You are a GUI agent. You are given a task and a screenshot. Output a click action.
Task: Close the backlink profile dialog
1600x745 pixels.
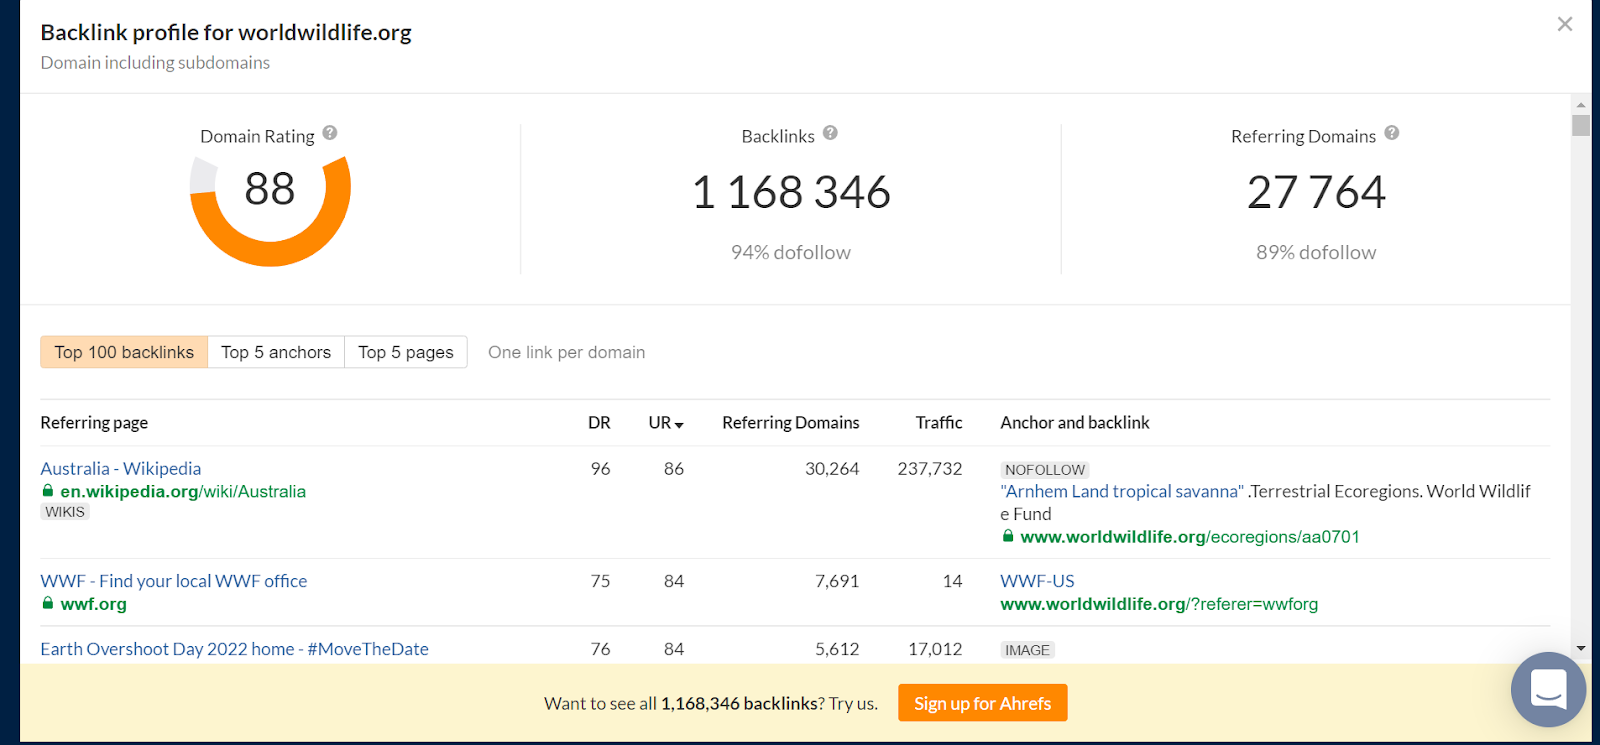[1565, 24]
